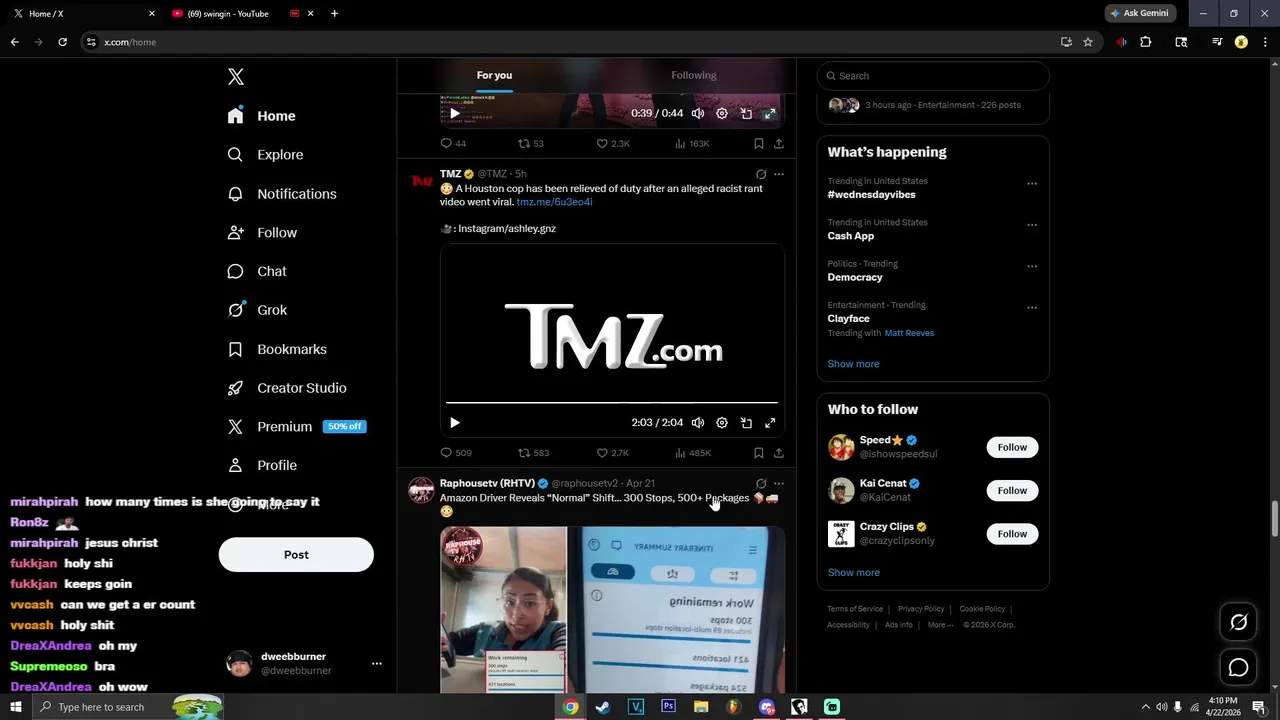Switch to the Following tab
This screenshot has height=720, width=1280.
[x=693, y=75]
